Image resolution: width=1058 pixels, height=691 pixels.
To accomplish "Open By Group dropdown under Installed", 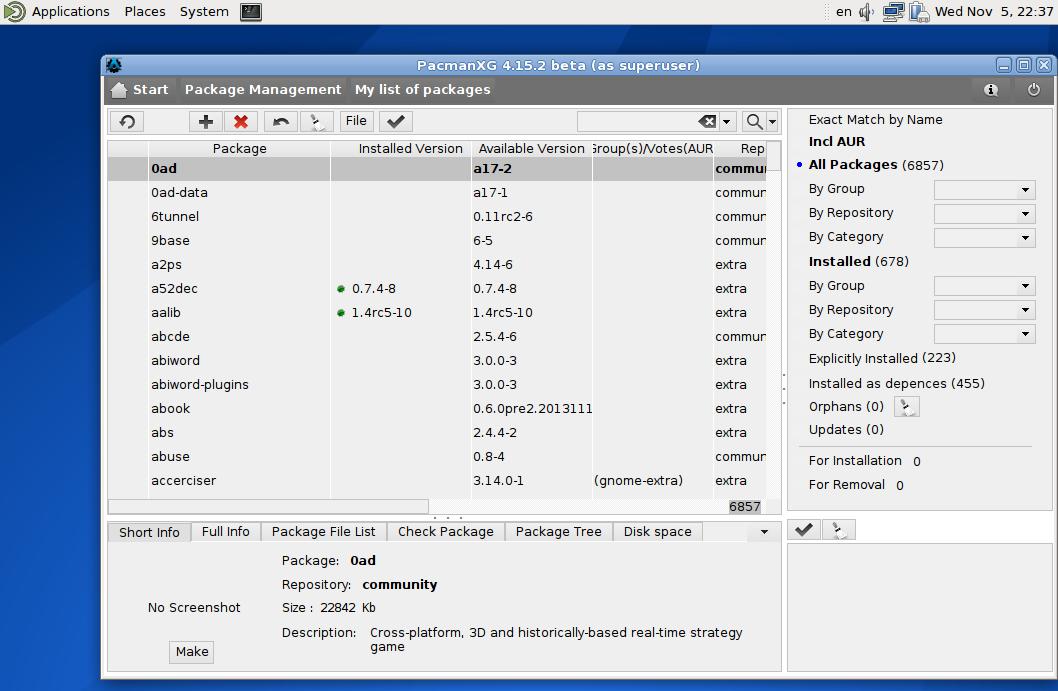I will pos(984,287).
